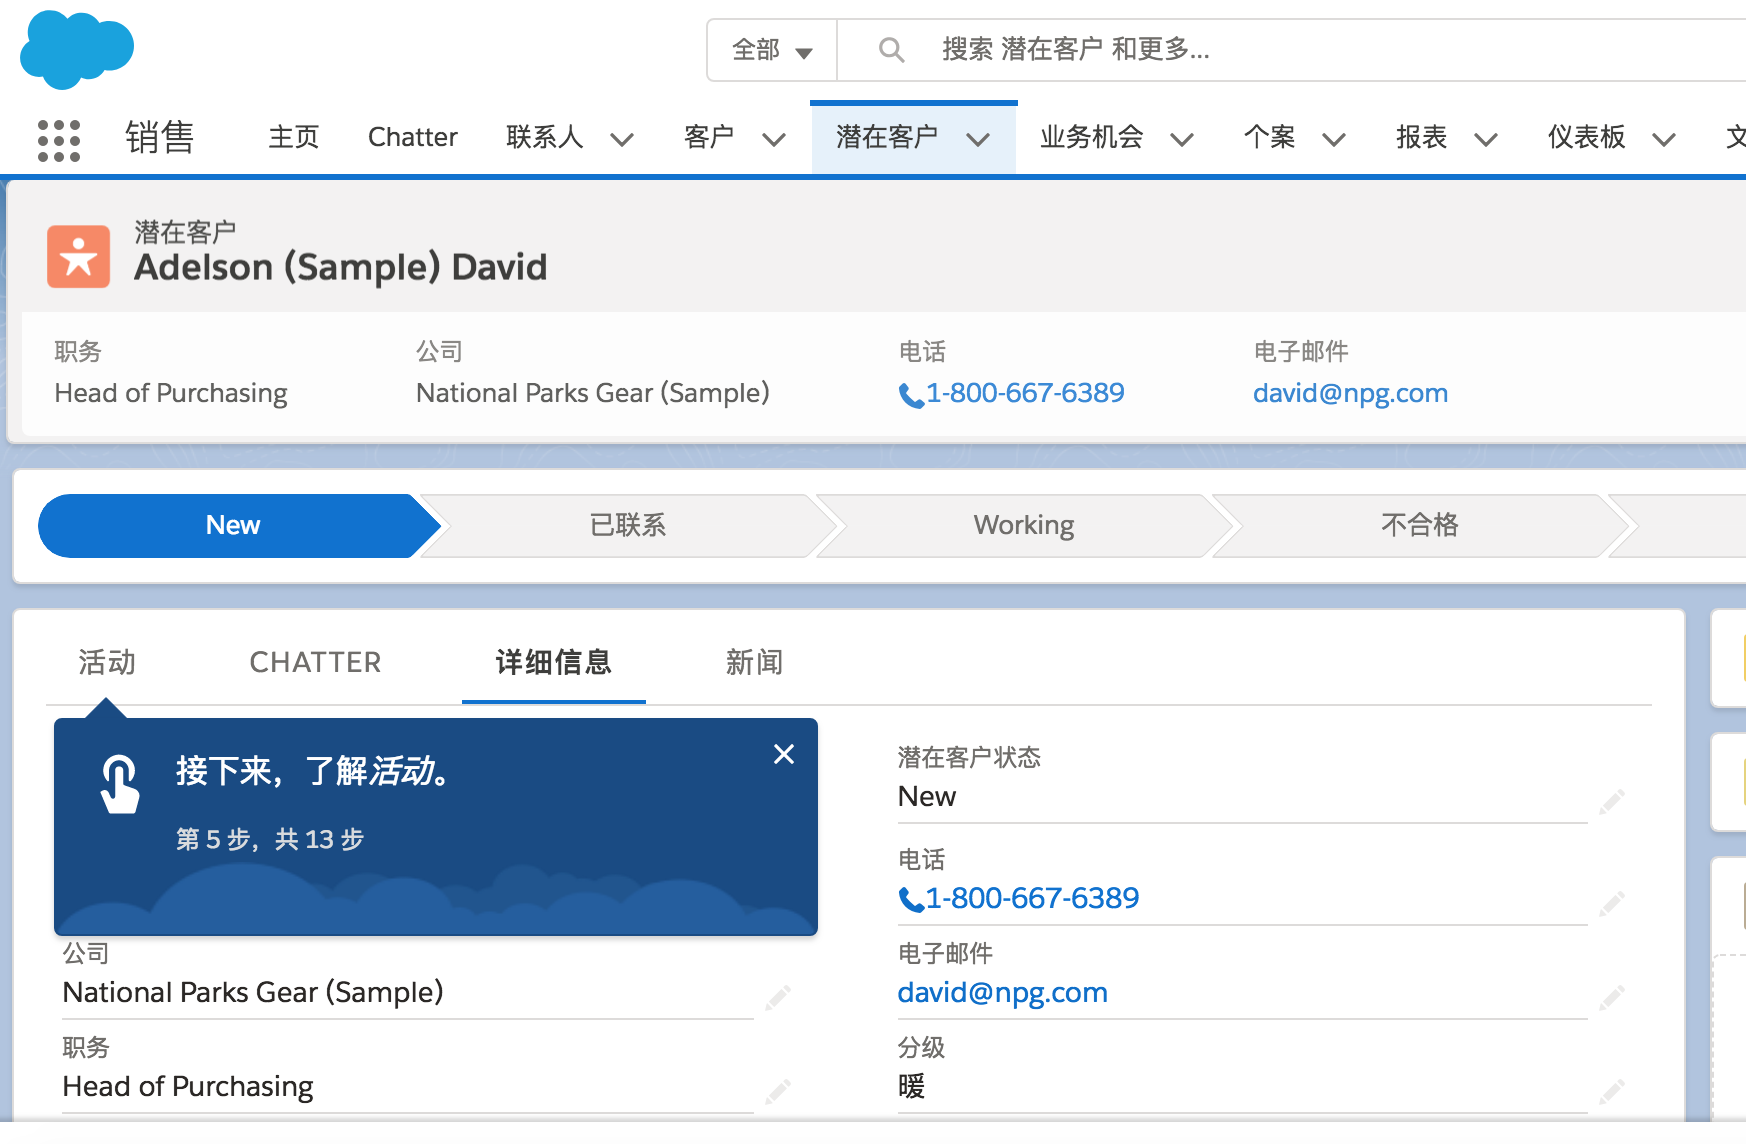Click david@npg.com link in header
Viewport: 1746px width, 1144px height.
tap(1350, 393)
